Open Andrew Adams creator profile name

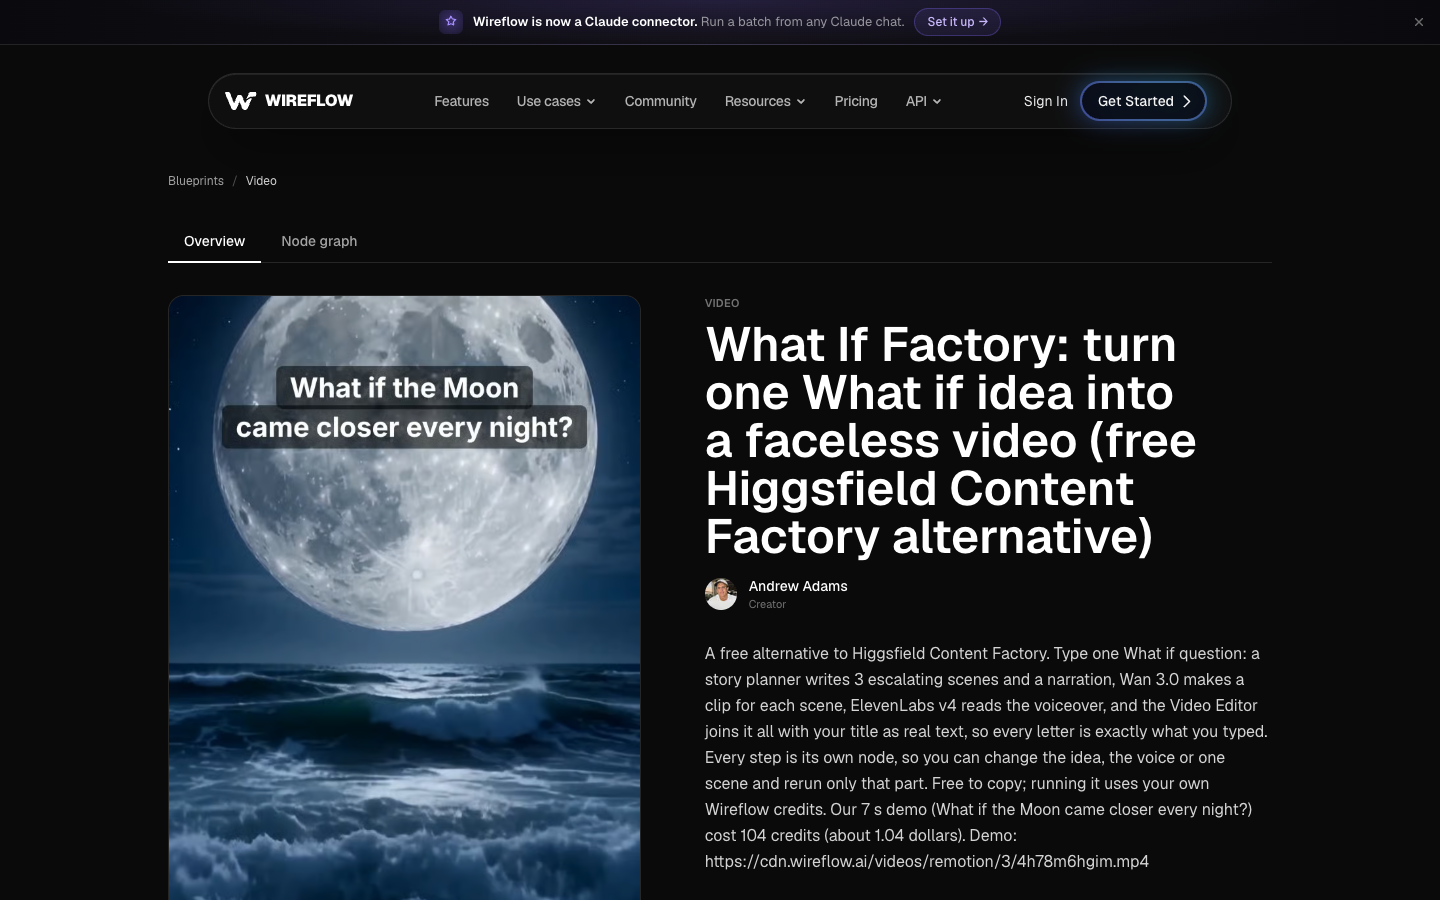coord(798,586)
